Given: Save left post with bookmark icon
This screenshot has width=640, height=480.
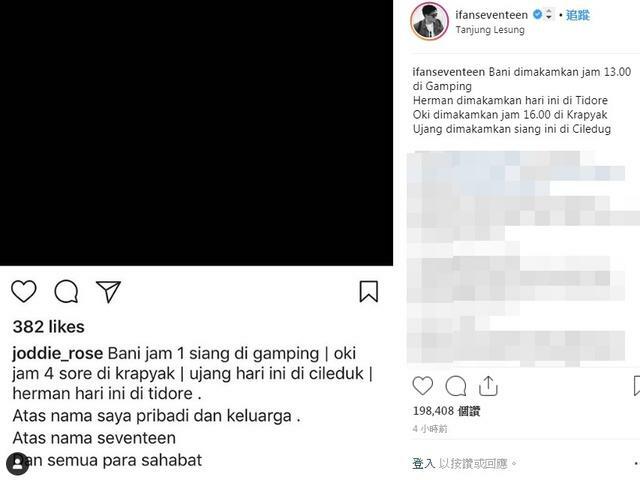Looking at the screenshot, I should 369,291.
